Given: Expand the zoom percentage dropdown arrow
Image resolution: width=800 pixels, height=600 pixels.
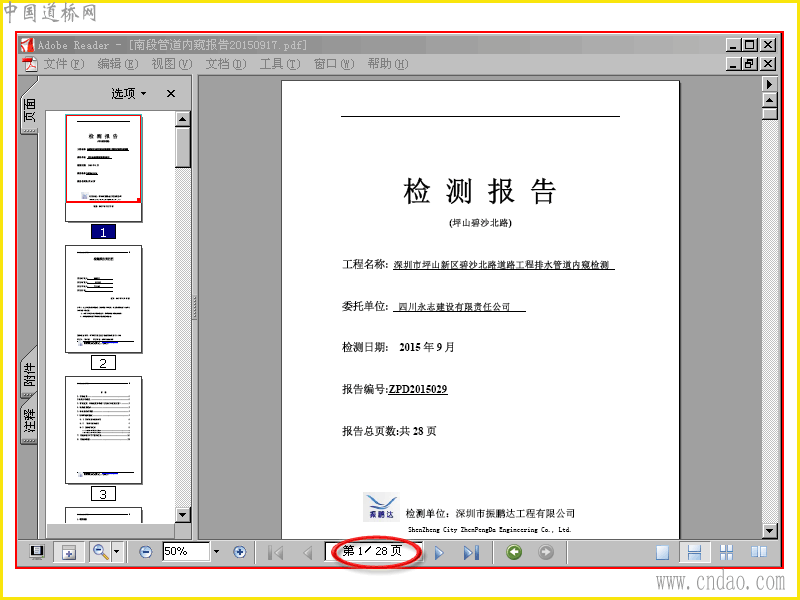Looking at the screenshot, I should point(216,552).
